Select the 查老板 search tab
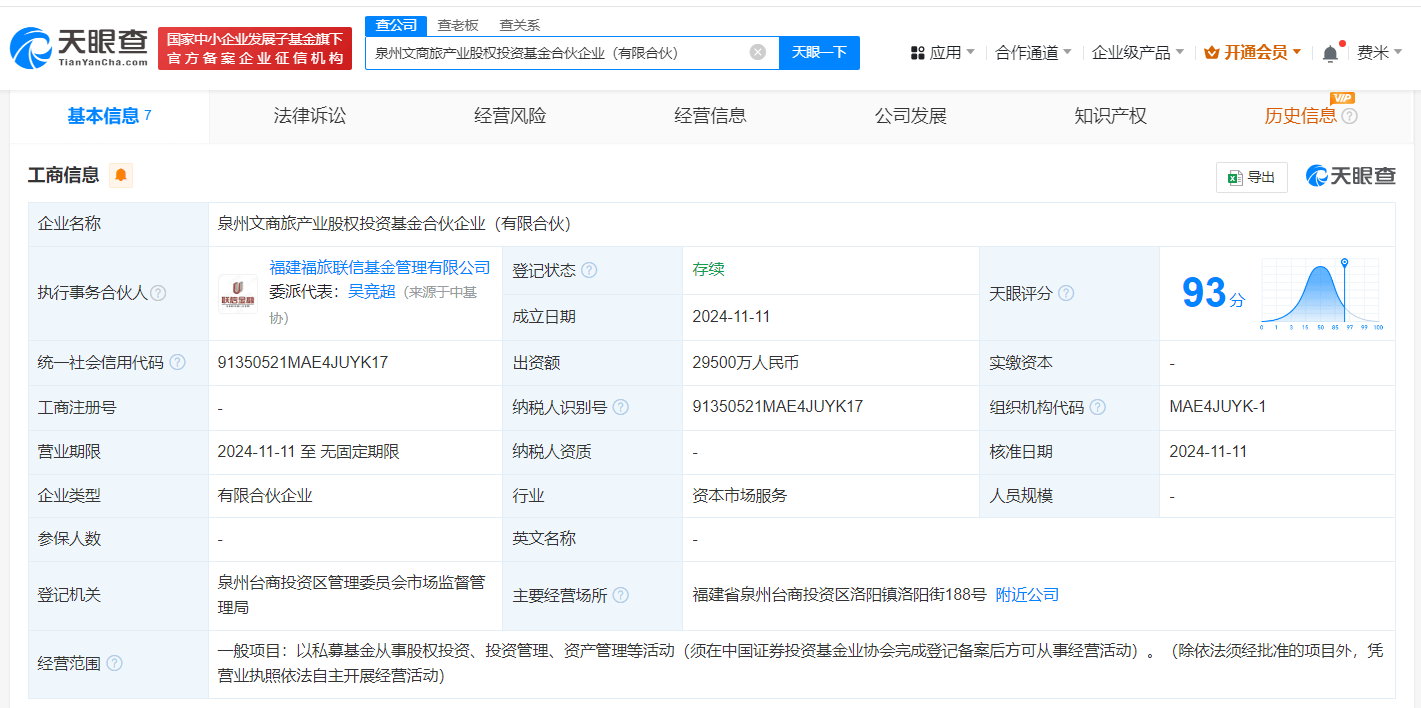Image resolution: width=1421 pixels, height=708 pixels. pyautogui.click(x=460, y=25)
